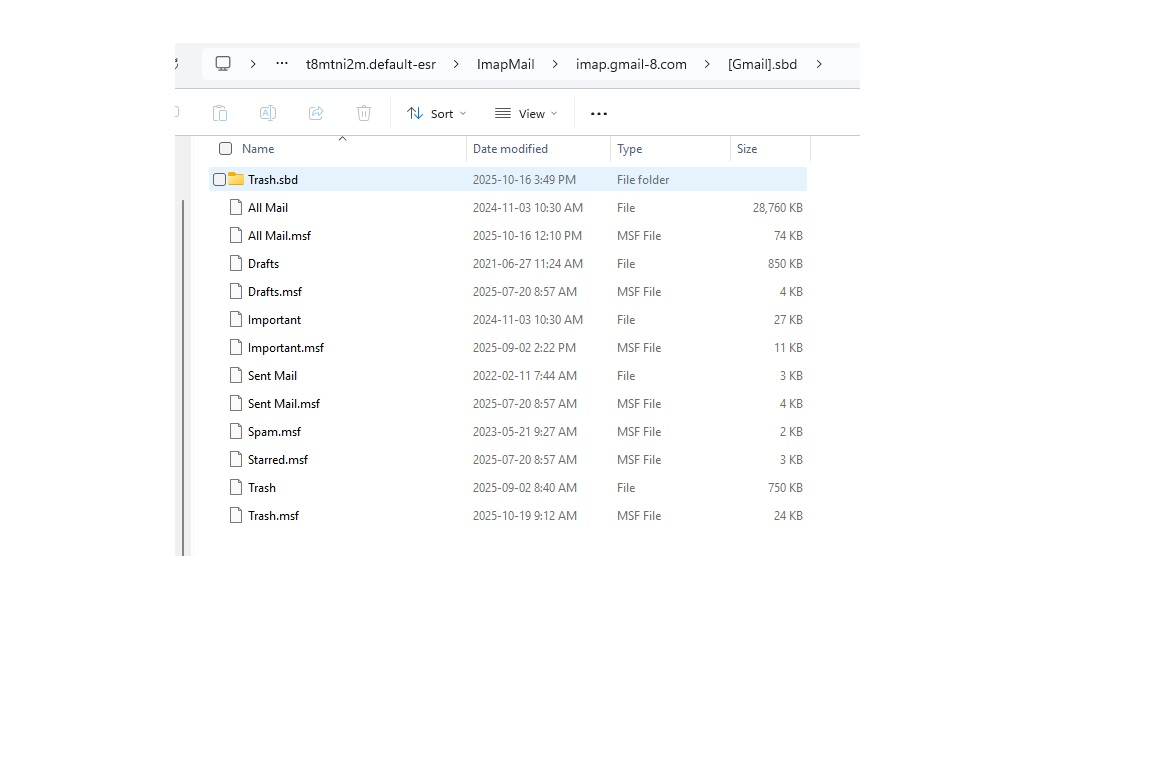Click the Share toolbar icon

[316, 113]
